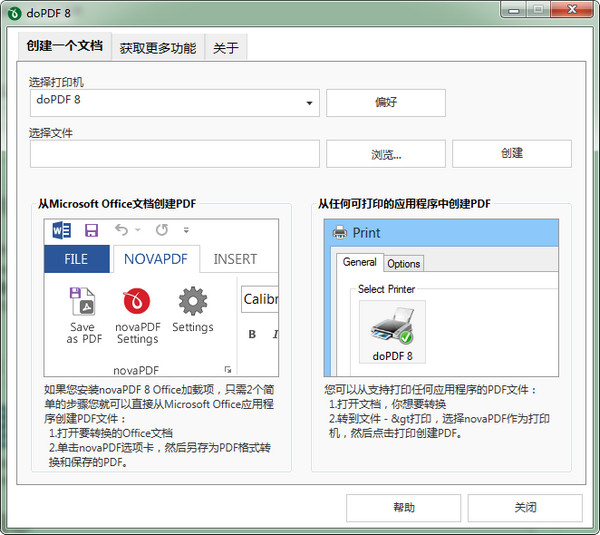Screen dimensions: 600x535
Task: Open the 关于 tab
Action: pyautogui.click(x=226, y=48)
